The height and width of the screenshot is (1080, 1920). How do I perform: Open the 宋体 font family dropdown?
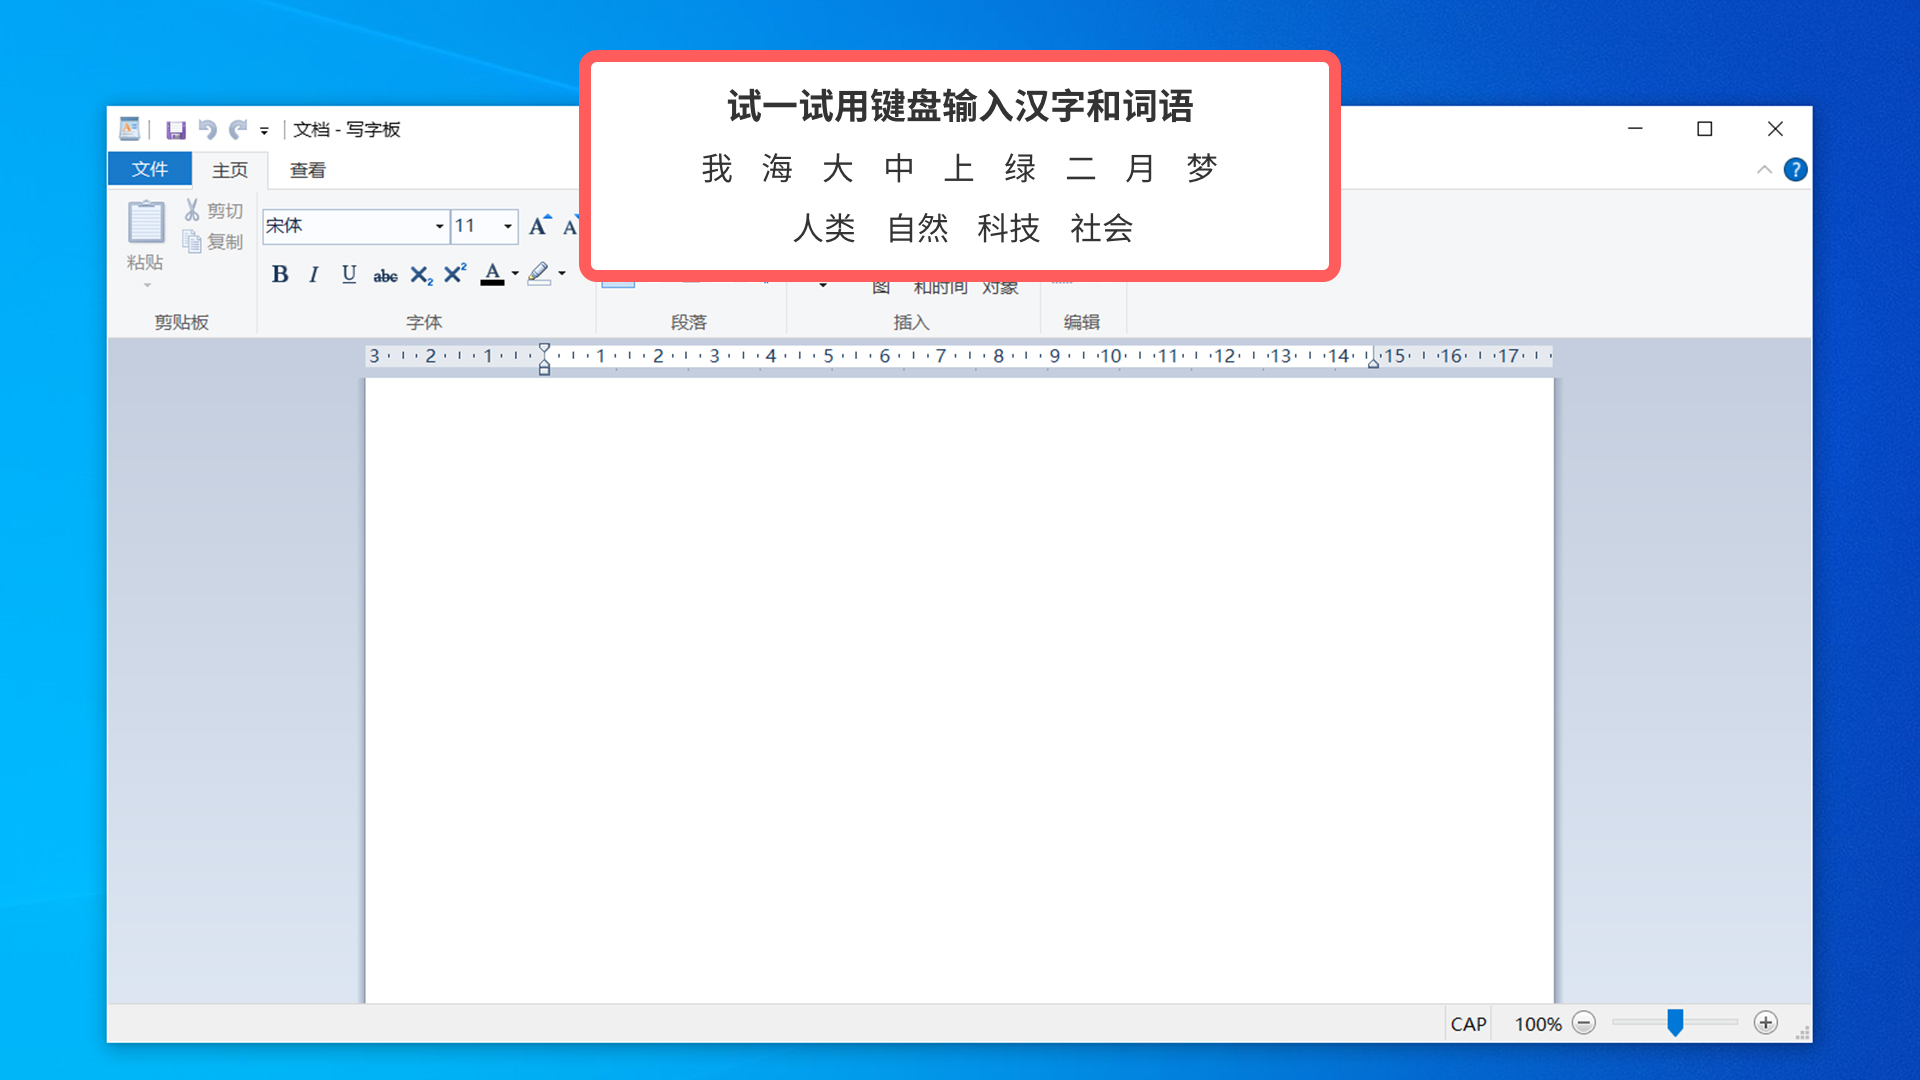tap(439, 227)
